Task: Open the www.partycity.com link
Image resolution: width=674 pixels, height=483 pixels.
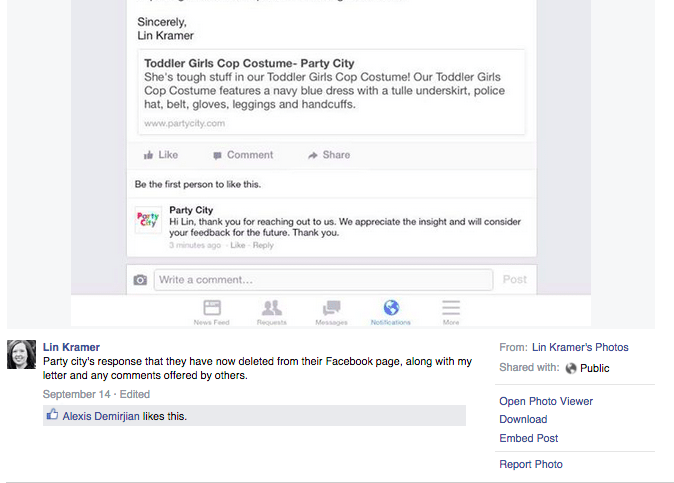Action: click(x=184, y=124)
